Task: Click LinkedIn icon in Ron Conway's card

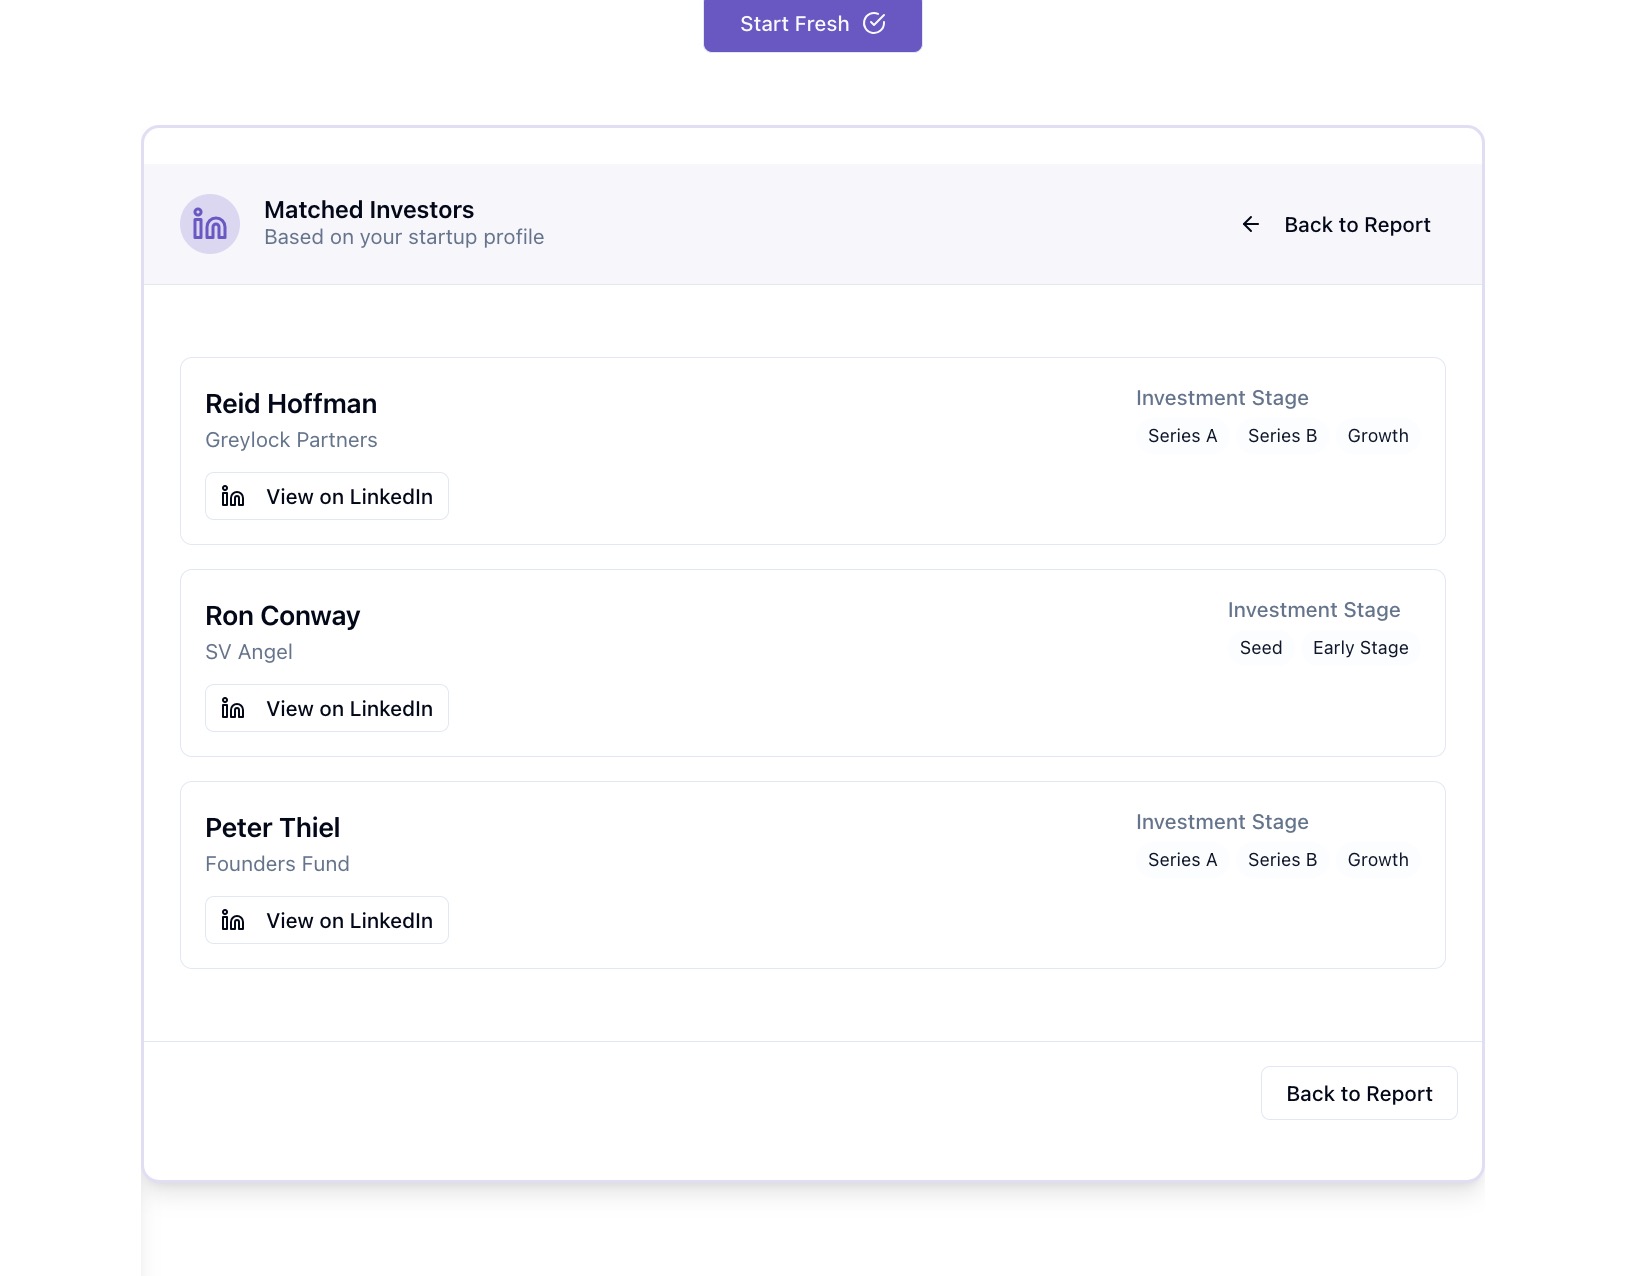Action: pos(233,708)
